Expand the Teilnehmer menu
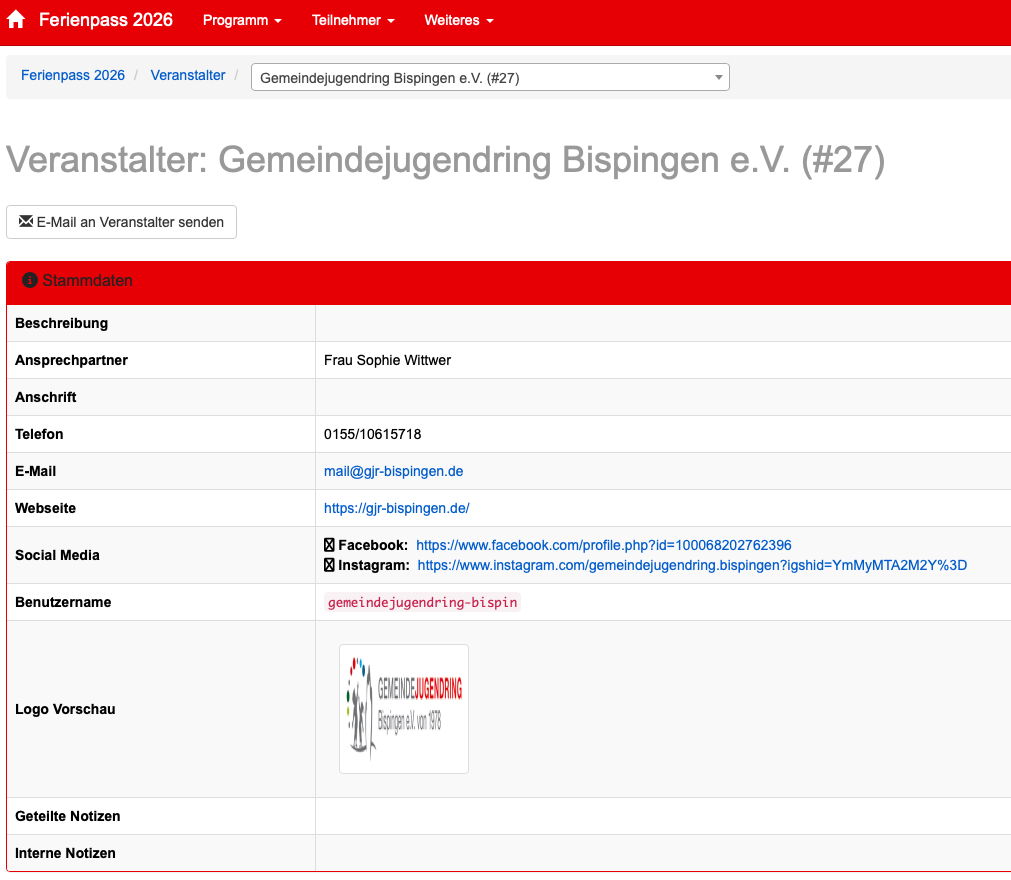The width and height of the screenshot is (1011, 880). (x=353, y=20)
